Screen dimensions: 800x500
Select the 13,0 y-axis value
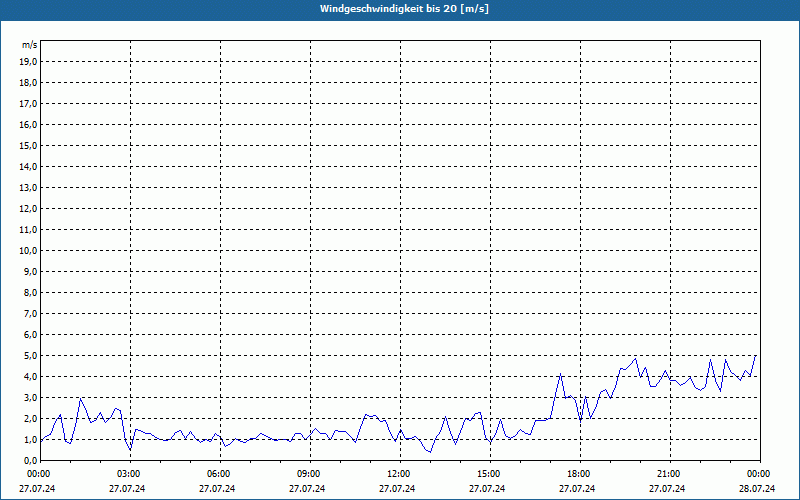29,188
